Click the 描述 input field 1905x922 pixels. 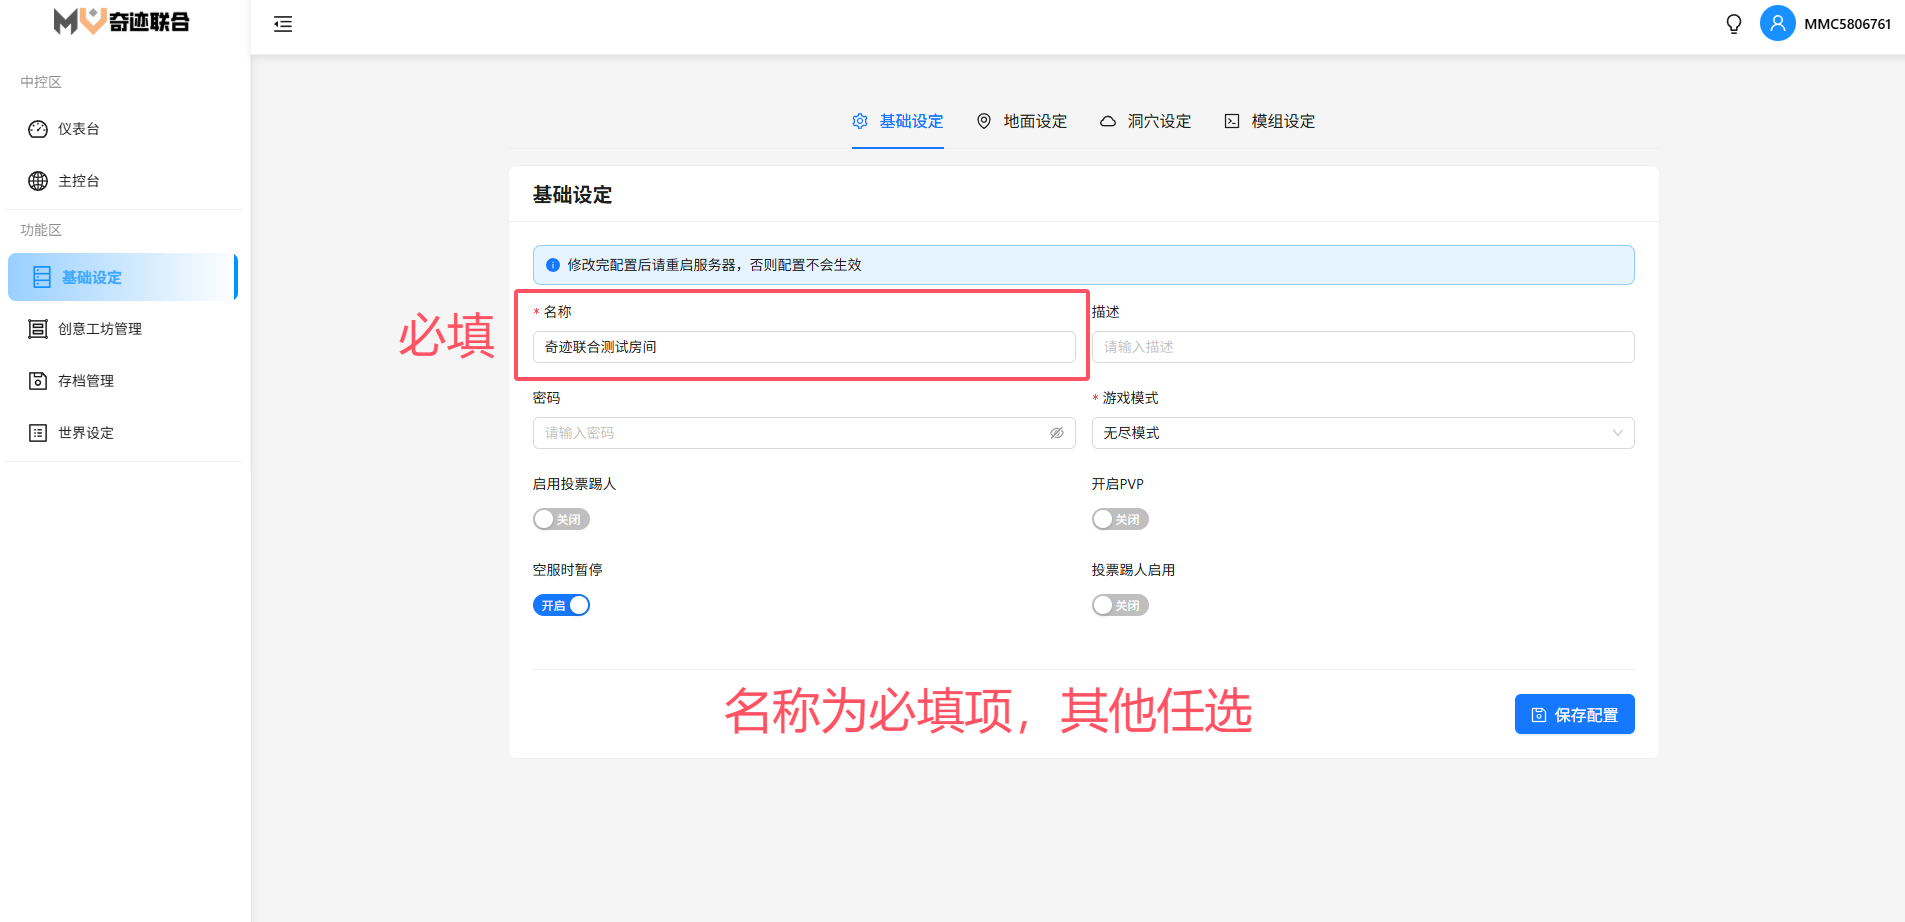pyautogui.click(x=1362, y=347)
